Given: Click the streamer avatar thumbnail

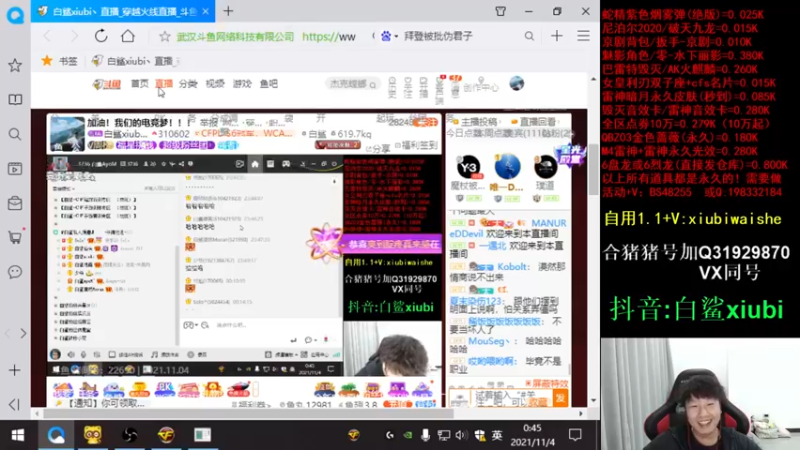Looking at the screenshot, I should pyautogui.click(x=67, y=134).
